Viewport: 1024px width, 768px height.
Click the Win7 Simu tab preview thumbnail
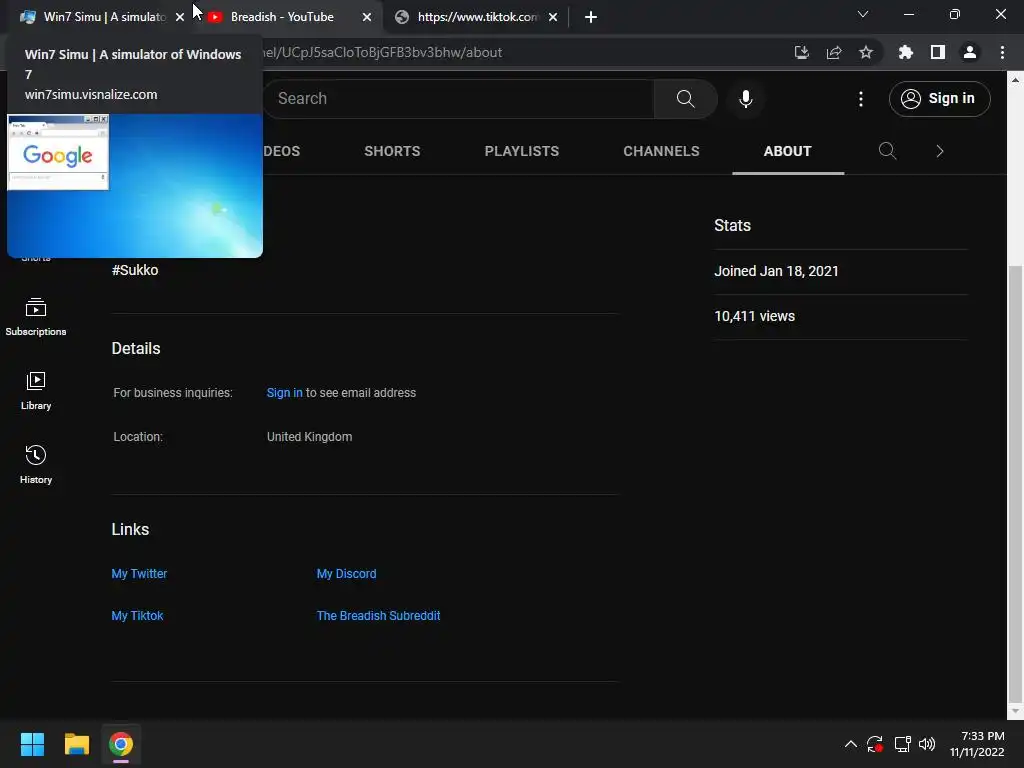(135, 185)
